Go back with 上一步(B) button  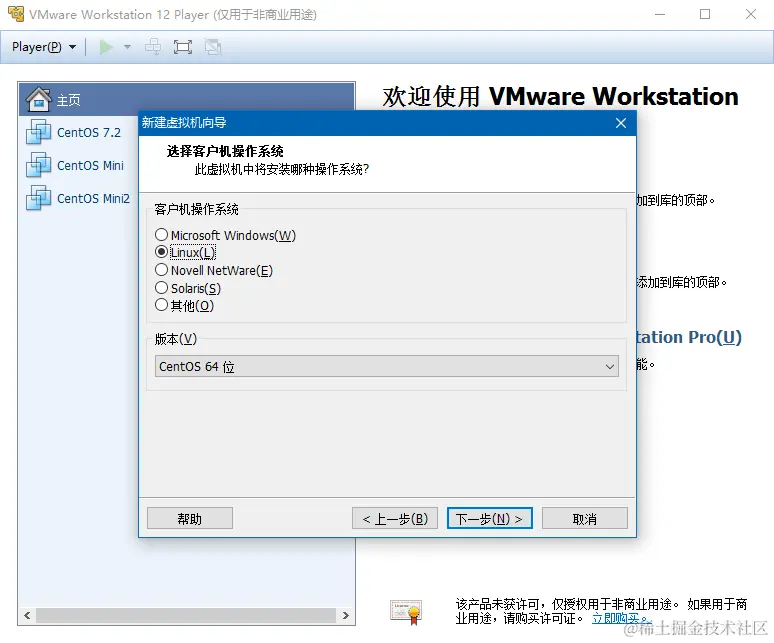tap(395, 519)
